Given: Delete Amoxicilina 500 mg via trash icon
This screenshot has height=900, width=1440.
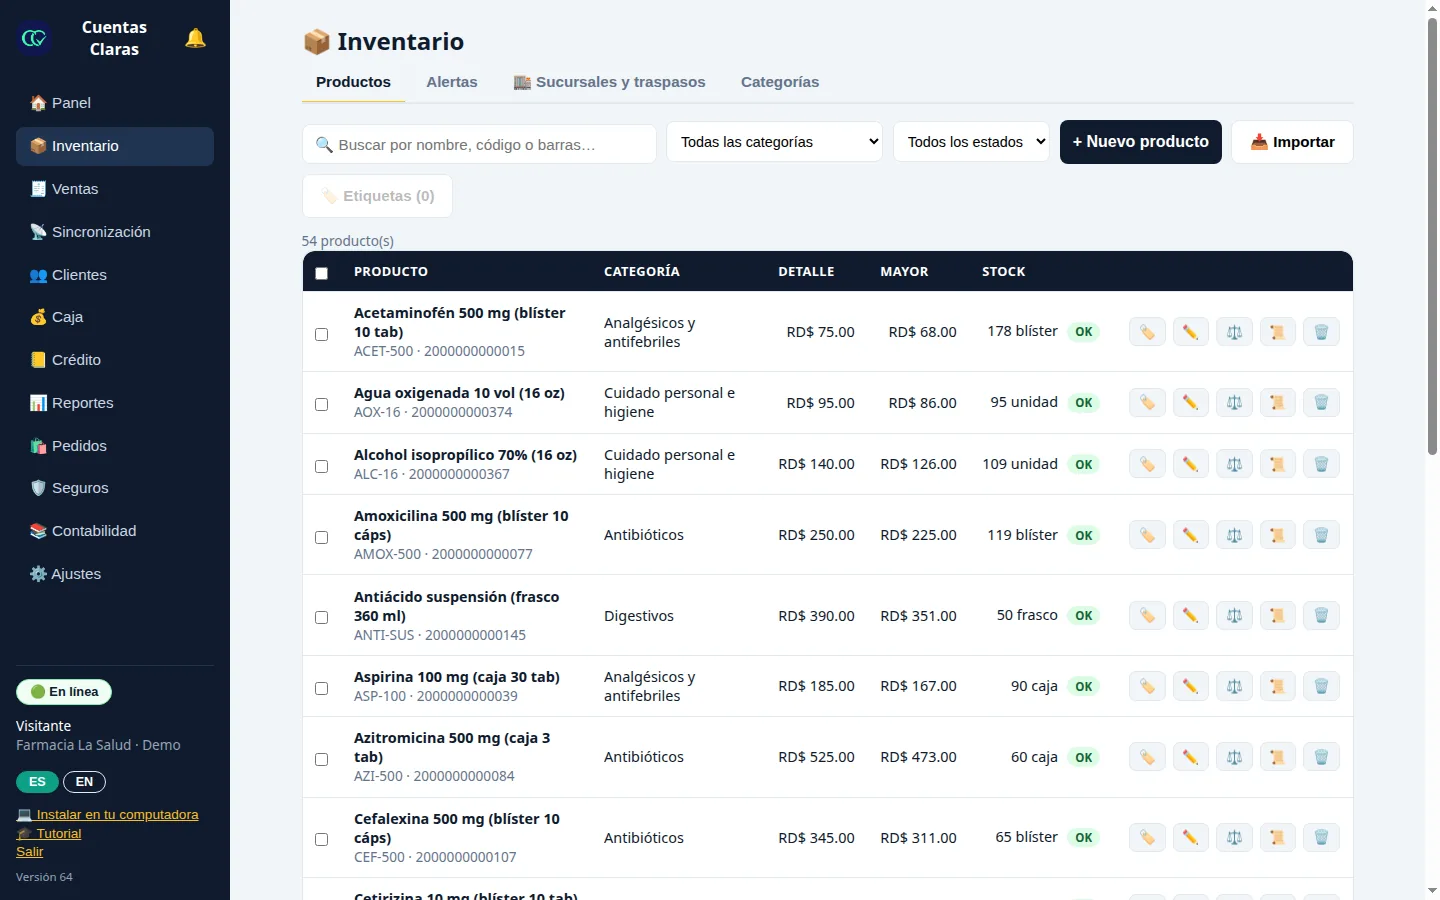Looking at the screenshot, I should click(1321, 536).
